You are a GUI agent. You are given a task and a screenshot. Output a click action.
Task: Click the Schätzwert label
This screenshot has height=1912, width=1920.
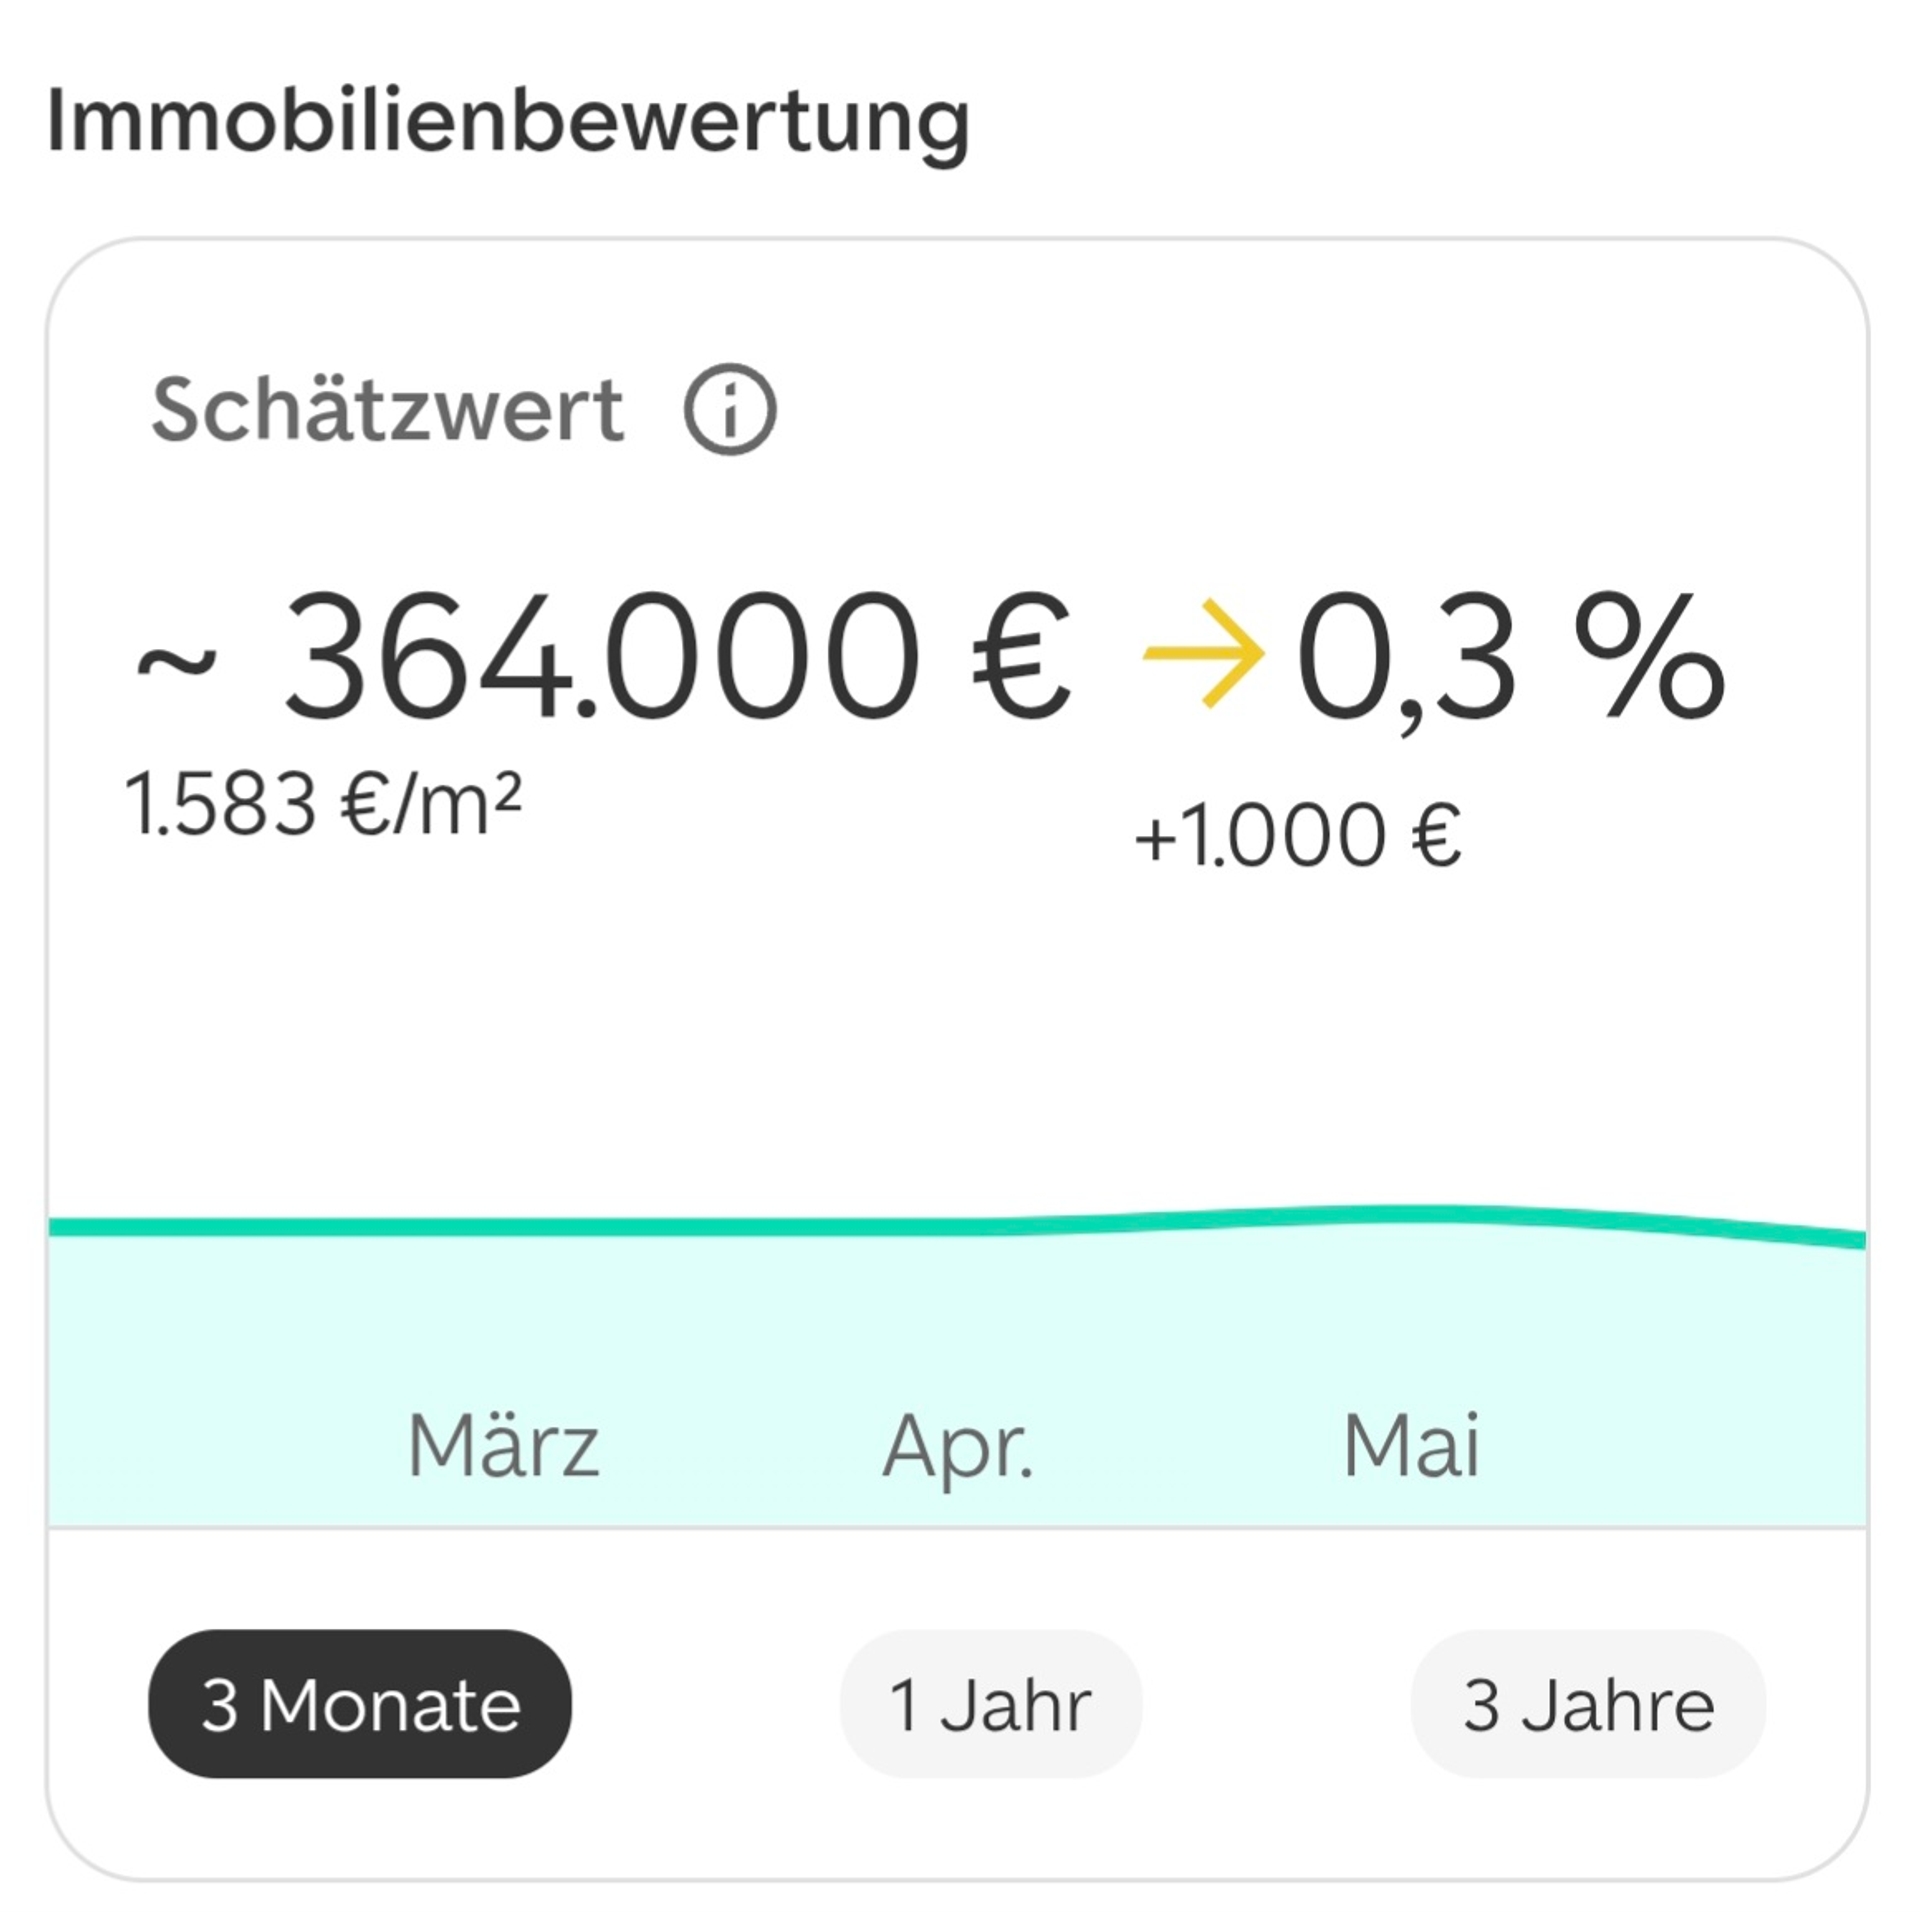(x=388, y=409)
